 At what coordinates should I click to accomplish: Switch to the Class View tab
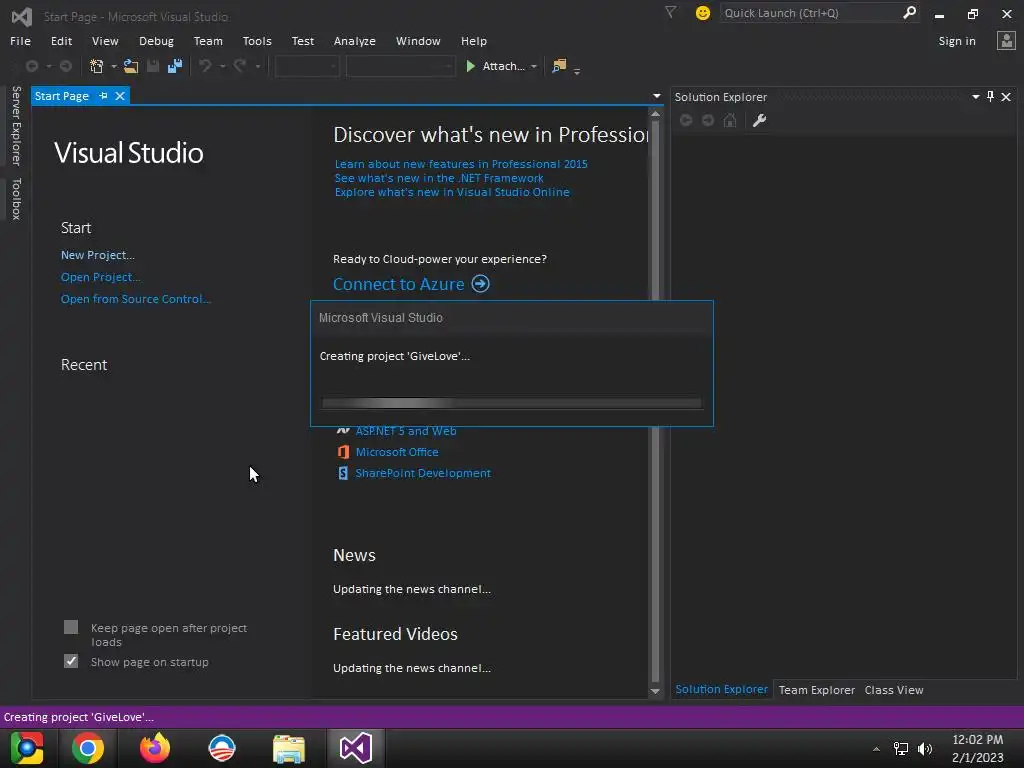893,690
